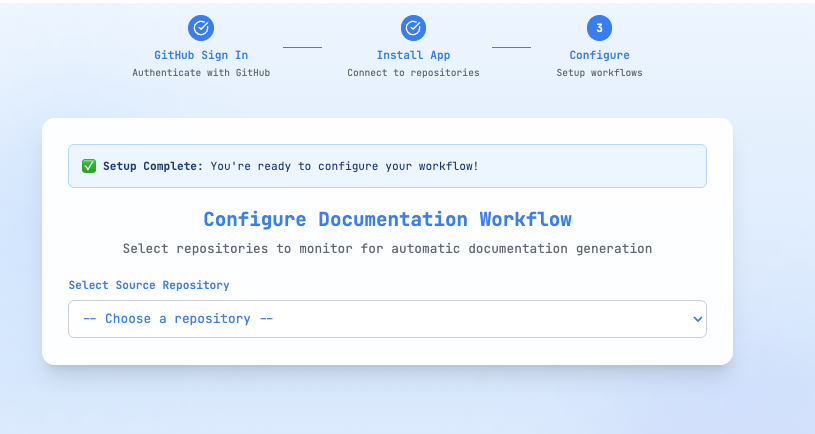Click the "Select Source Repository" field label
Screen dimensions: 815x434
[149, 285]
